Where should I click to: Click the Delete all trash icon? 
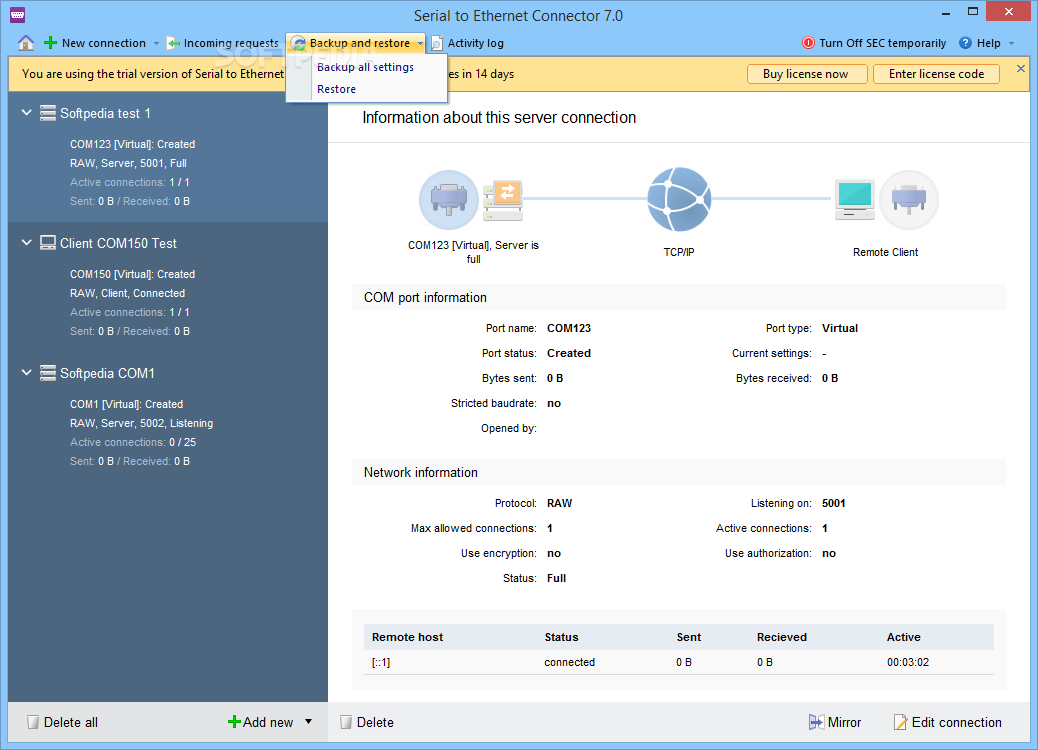coord(32,722)
